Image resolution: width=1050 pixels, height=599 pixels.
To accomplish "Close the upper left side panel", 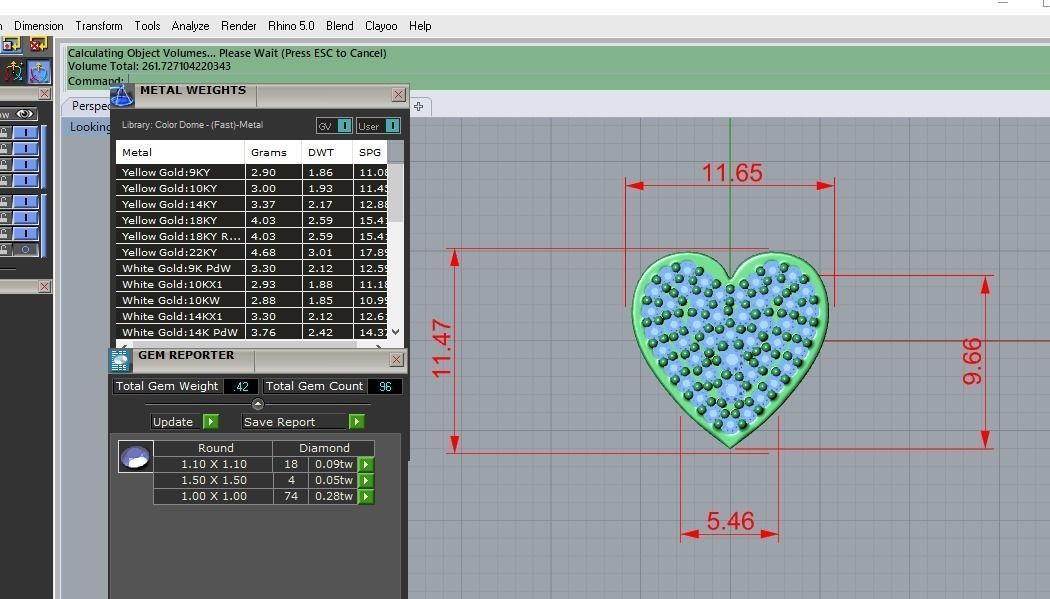I will [44, 94].
